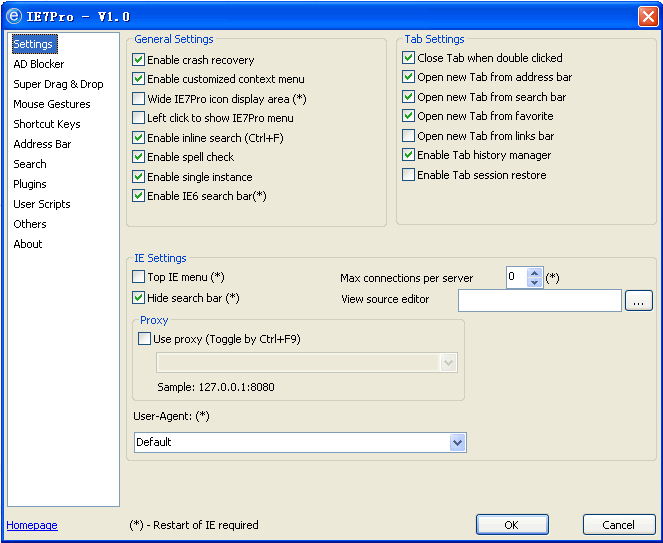Viewport: 663px width, 543px height.
Task: Increase max connections per server value
Action: coord(534,274)
